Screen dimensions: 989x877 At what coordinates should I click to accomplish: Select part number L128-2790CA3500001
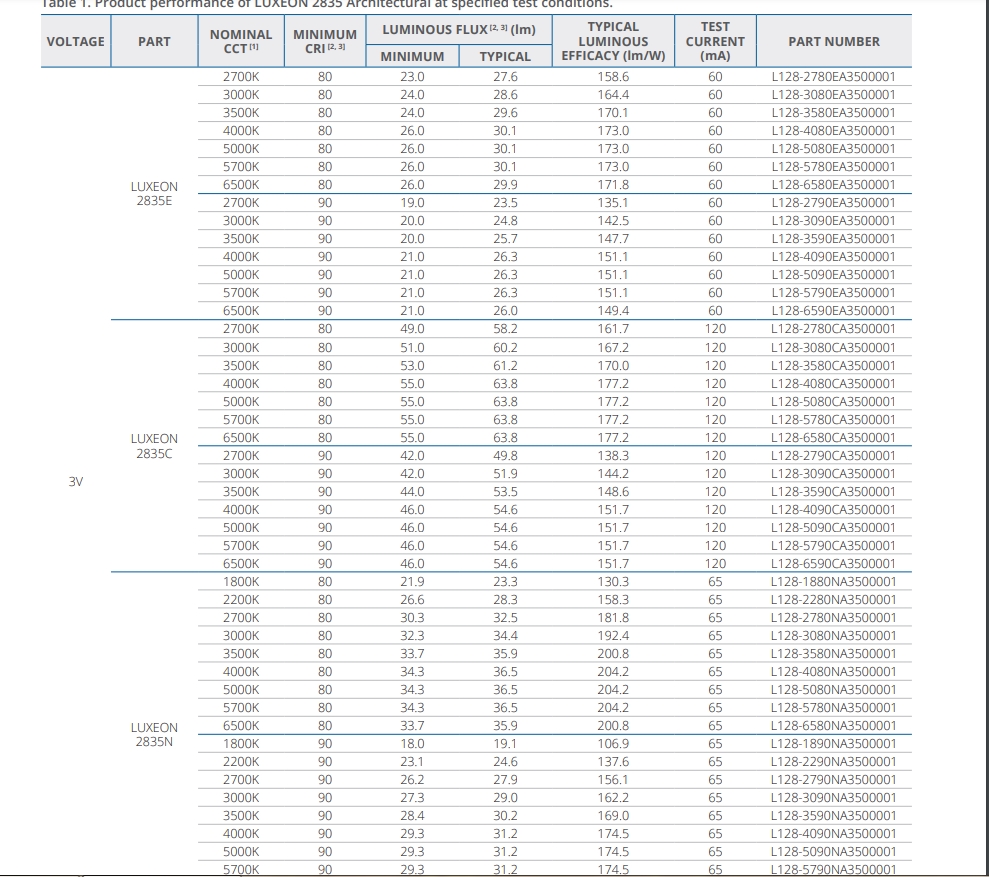click(834, 456)
